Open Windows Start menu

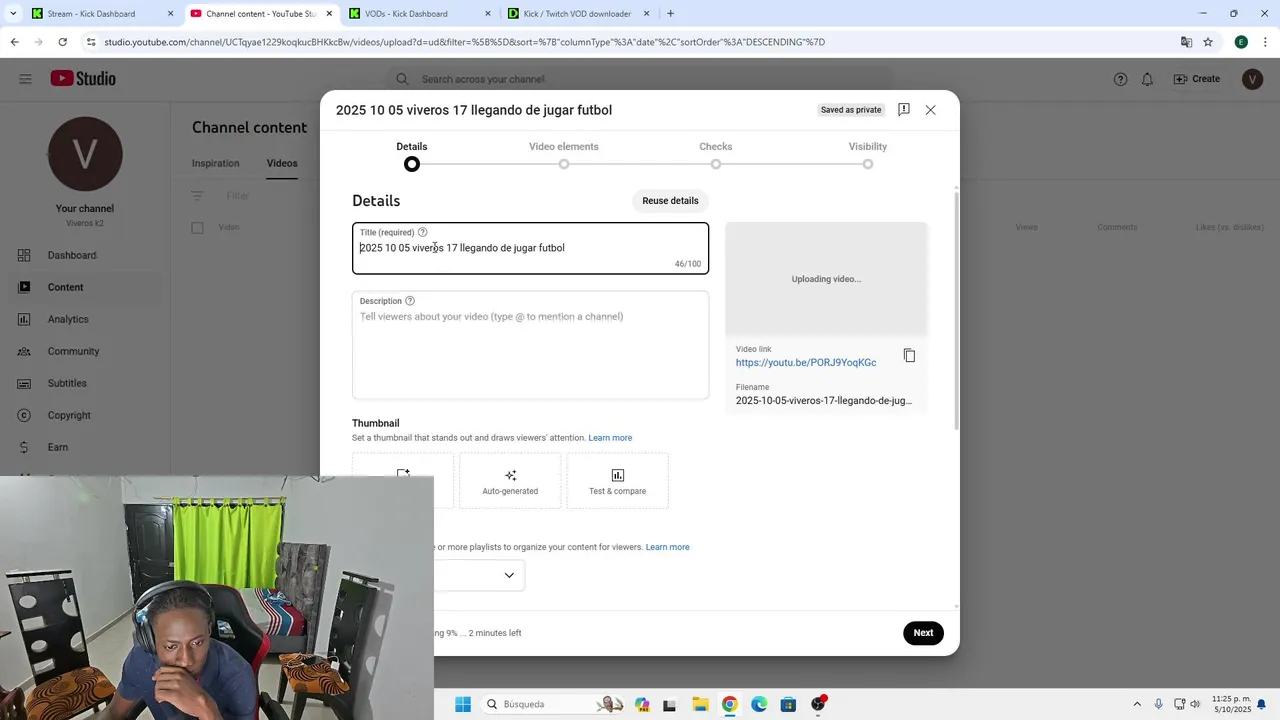463,704
